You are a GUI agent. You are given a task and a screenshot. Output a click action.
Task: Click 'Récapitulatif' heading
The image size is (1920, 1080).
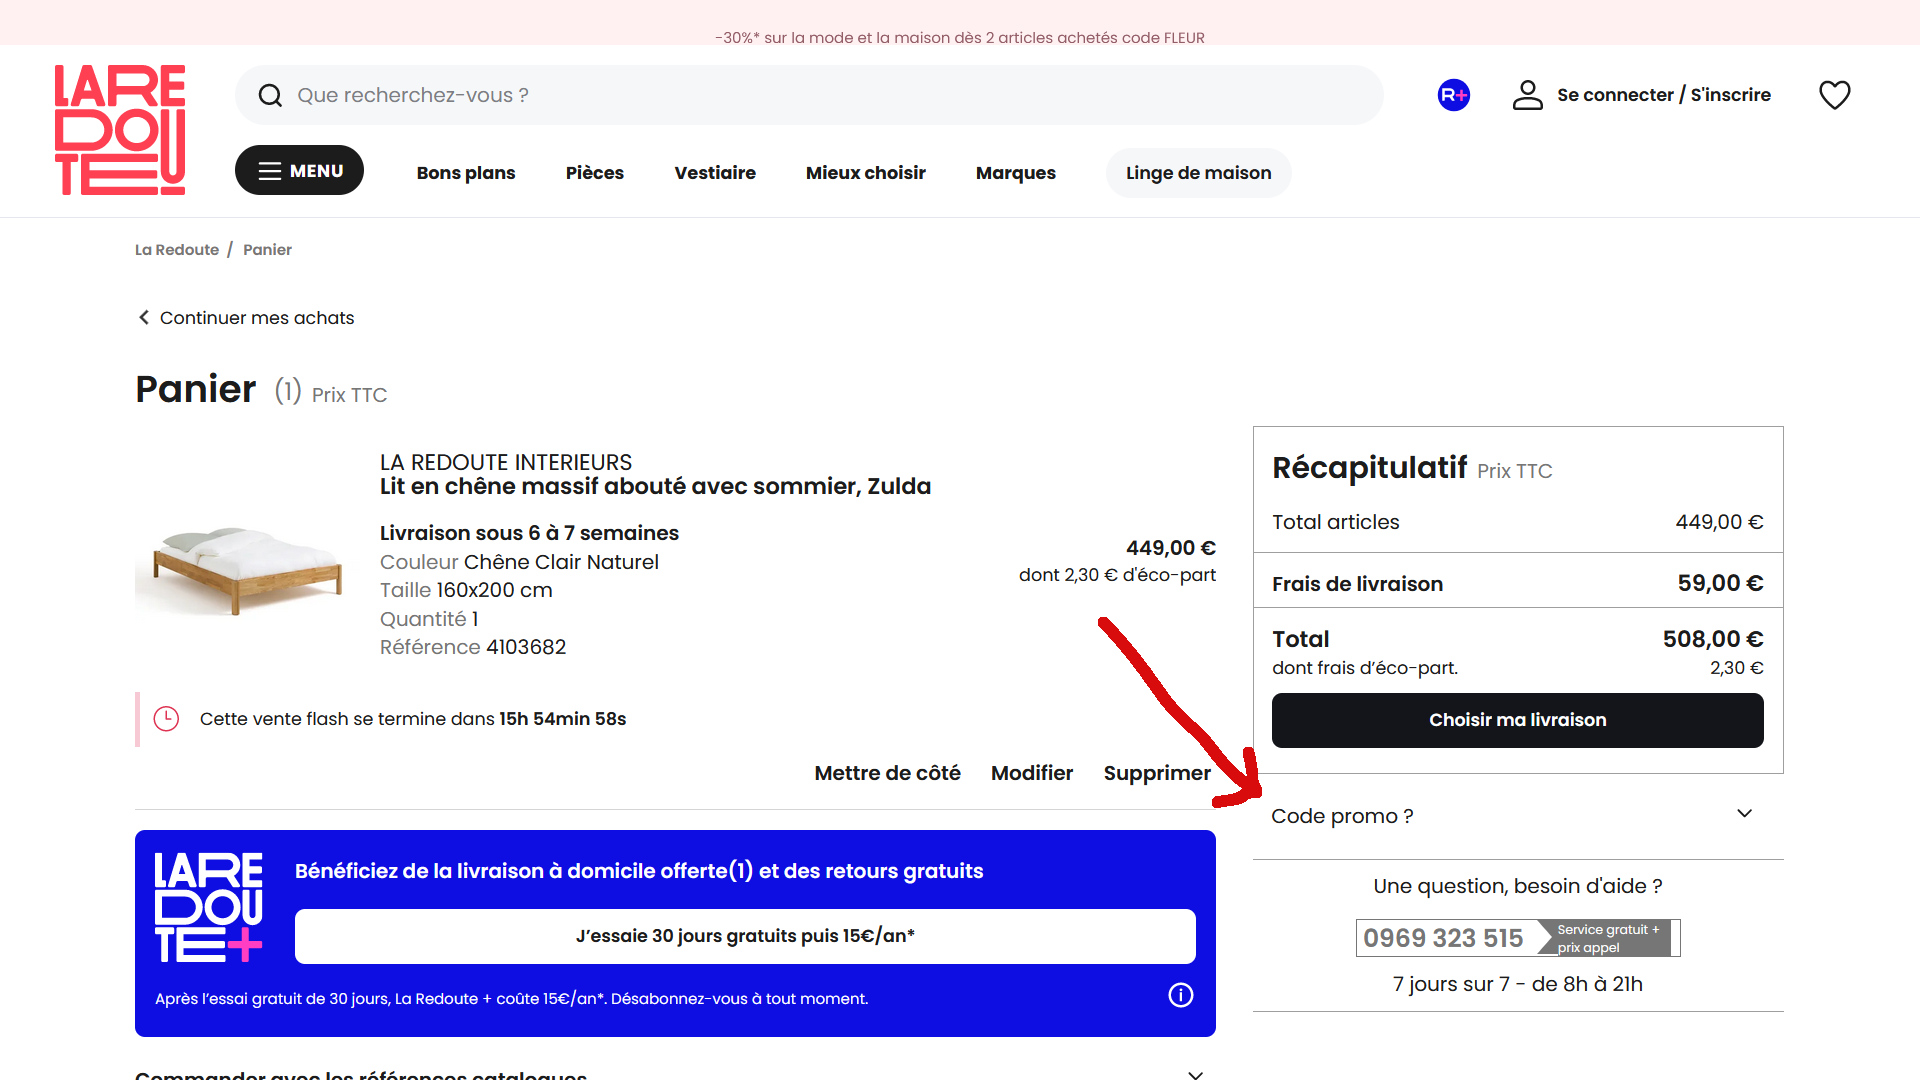pos(1369,468)
